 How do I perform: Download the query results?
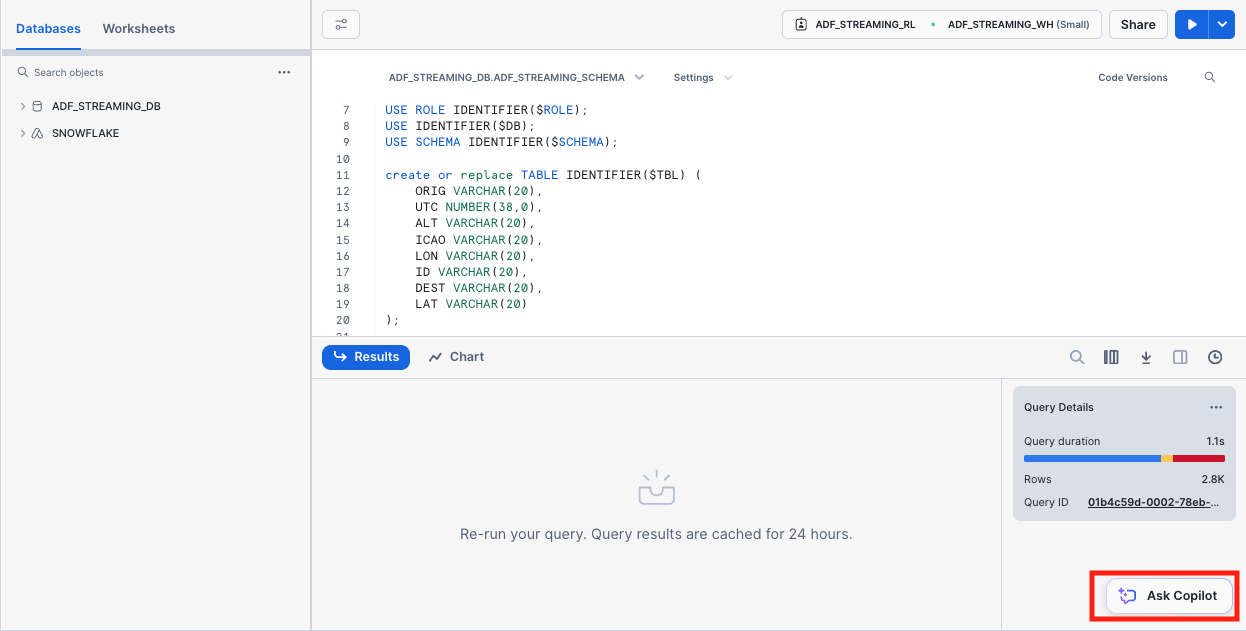point(1146,357)
